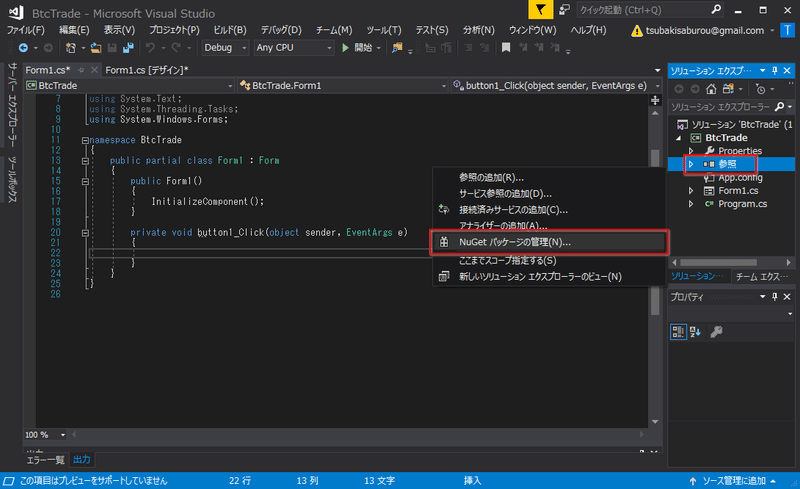Click Sync with Active Document icon
The width and height of the screenshot is (800, 489).
pos(729,89)
